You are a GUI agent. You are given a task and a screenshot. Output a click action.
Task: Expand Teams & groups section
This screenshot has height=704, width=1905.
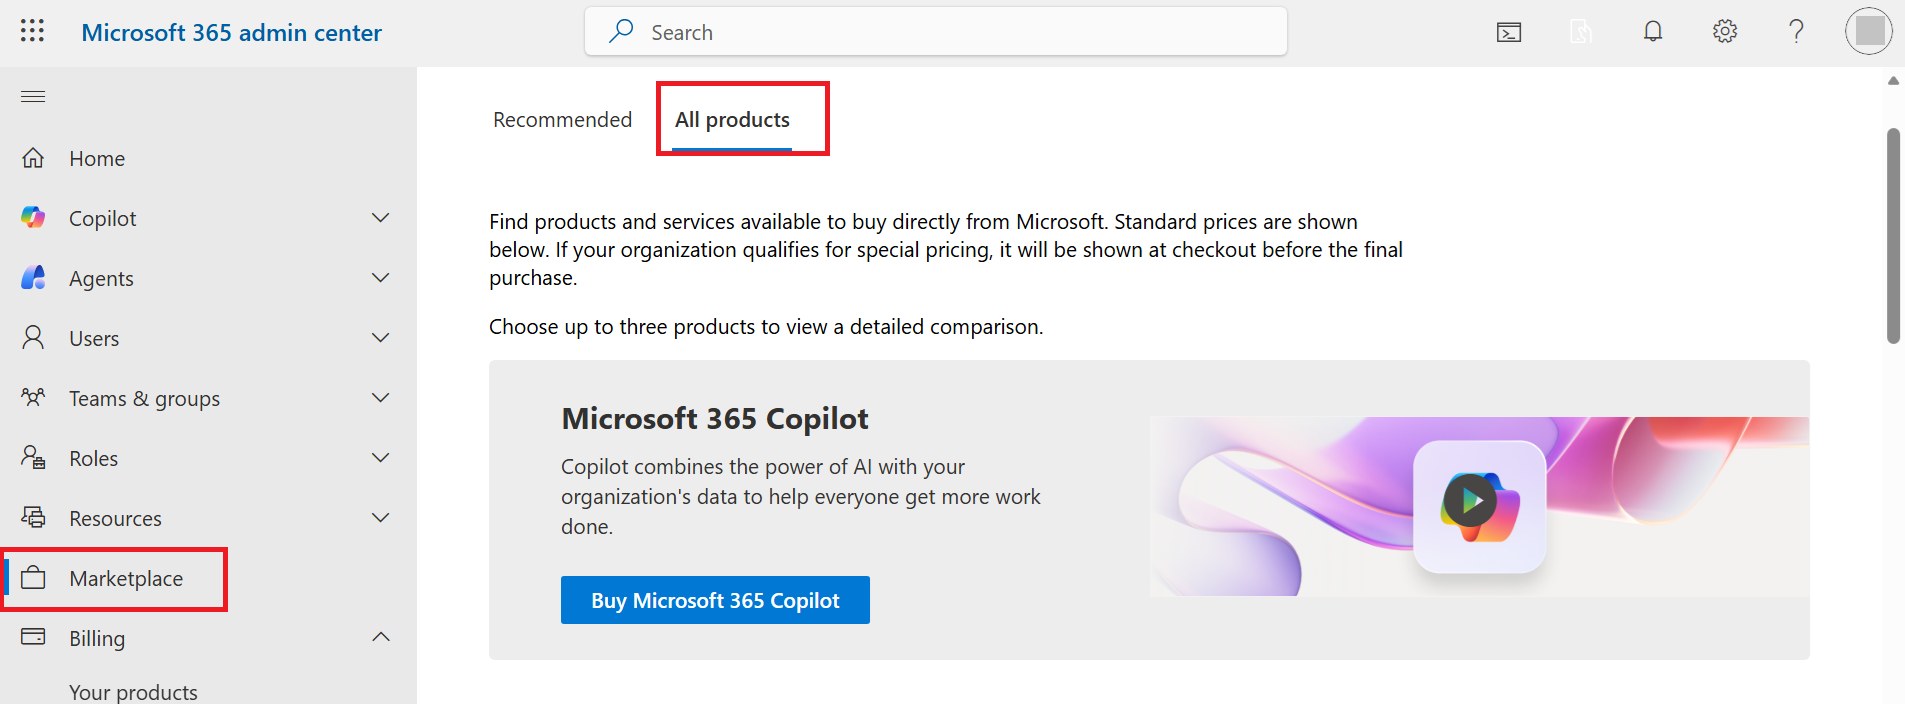(380, 398)
